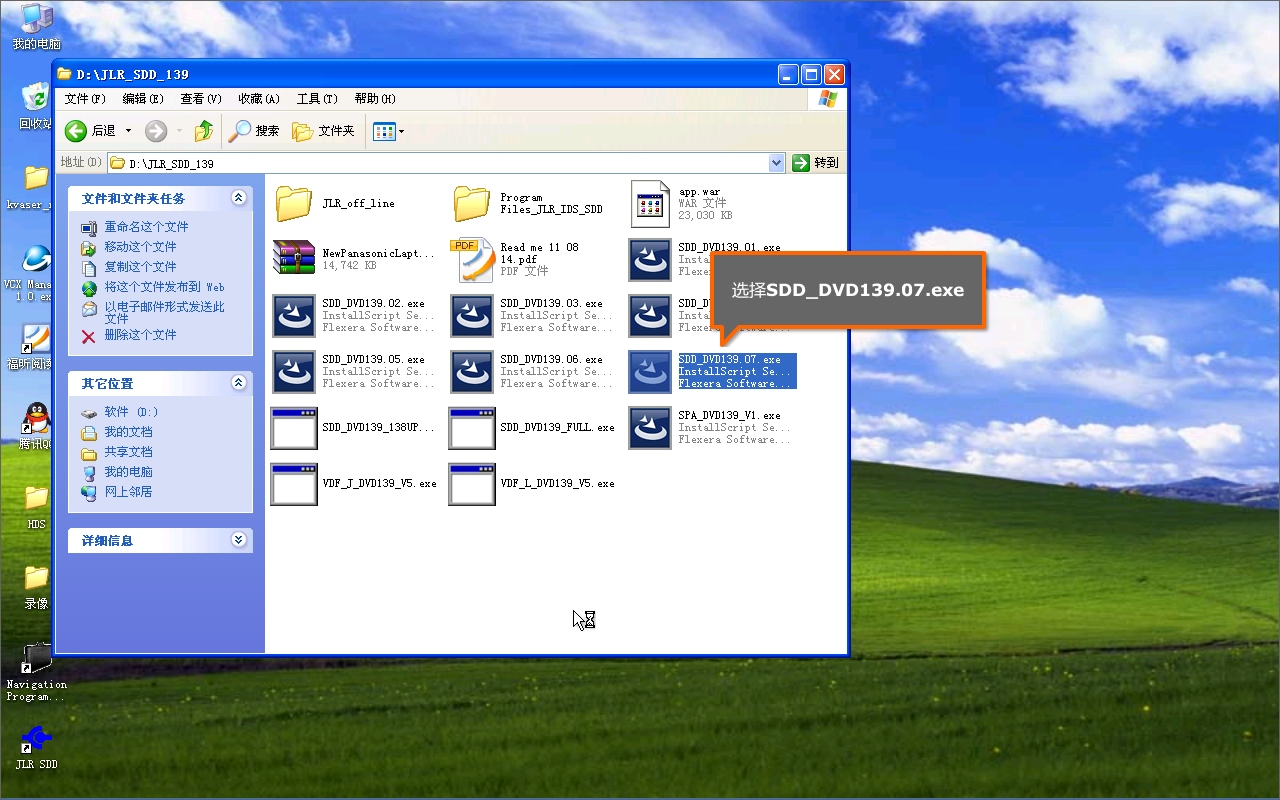This screenshot has height=800, width=1280.
Task: Click Delete this file (删除这个文件)
Action: [140, 335]
